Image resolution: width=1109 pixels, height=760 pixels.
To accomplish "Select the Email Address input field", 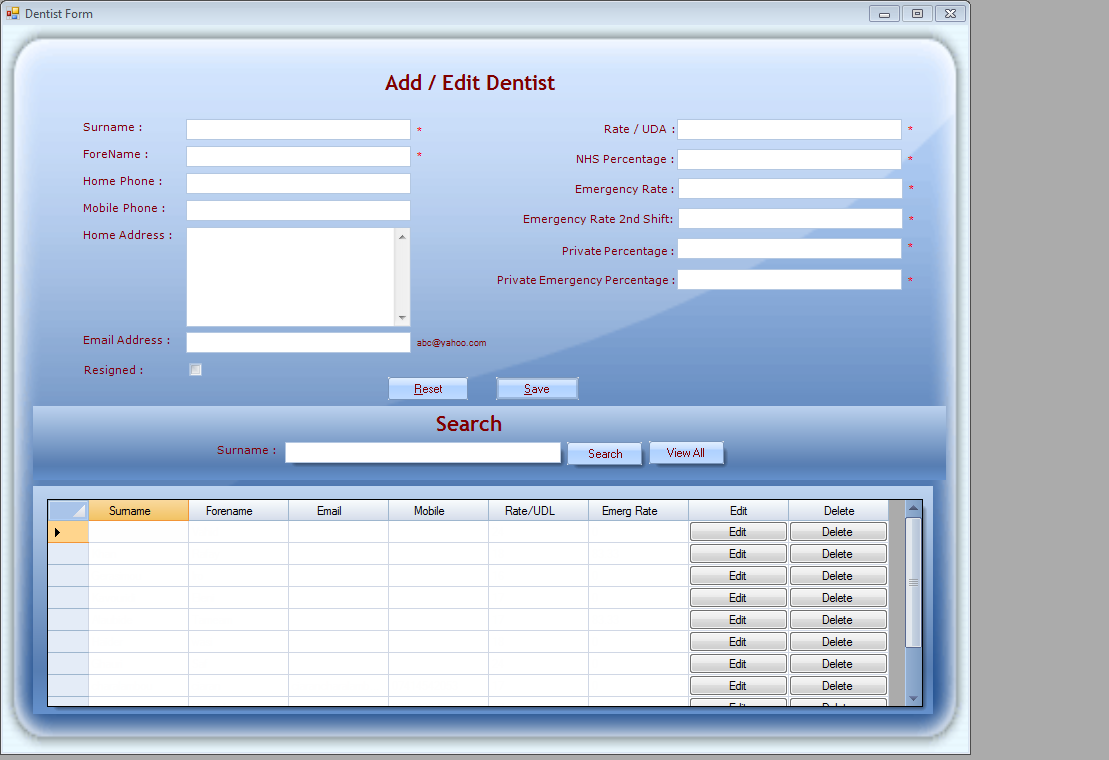I will [x=298, y=343].
